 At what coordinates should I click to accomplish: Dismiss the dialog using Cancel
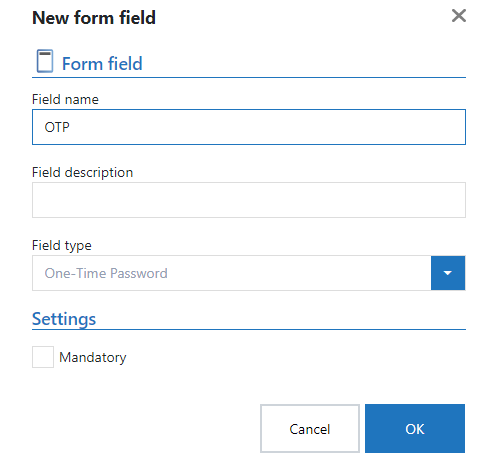[310, 429]
